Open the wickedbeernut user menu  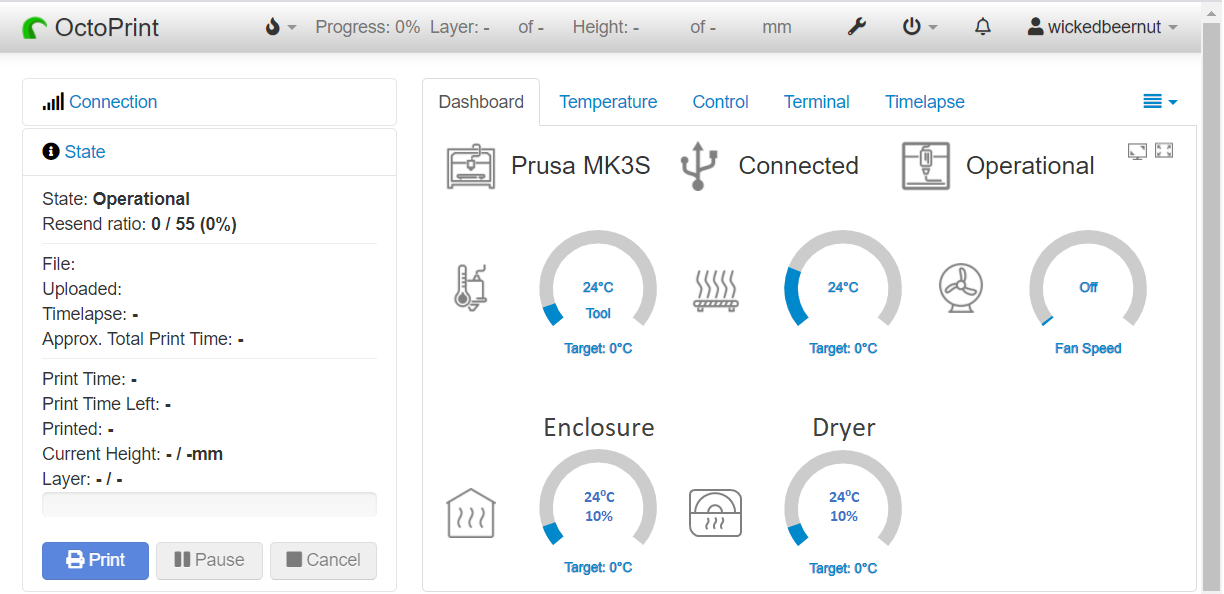coord(1101,27)
